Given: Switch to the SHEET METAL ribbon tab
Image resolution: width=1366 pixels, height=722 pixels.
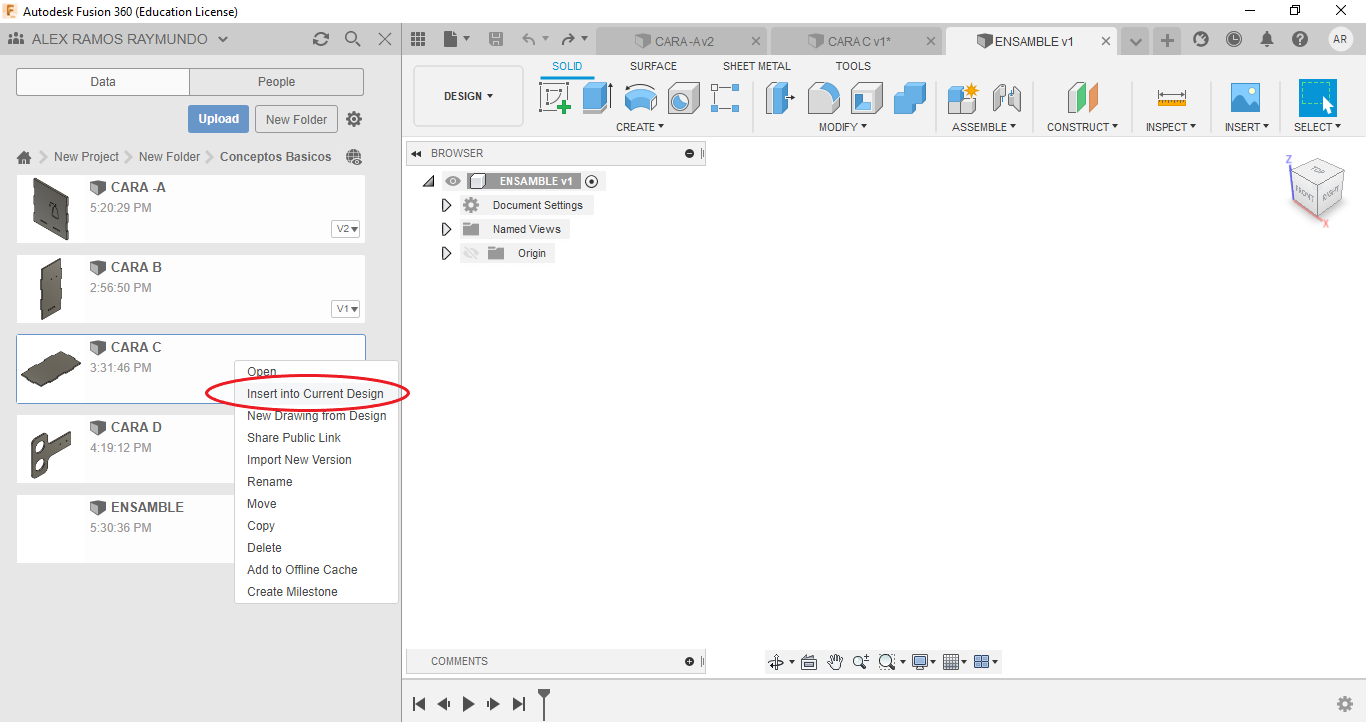Looking at the screenshot, I should (756, 66).
